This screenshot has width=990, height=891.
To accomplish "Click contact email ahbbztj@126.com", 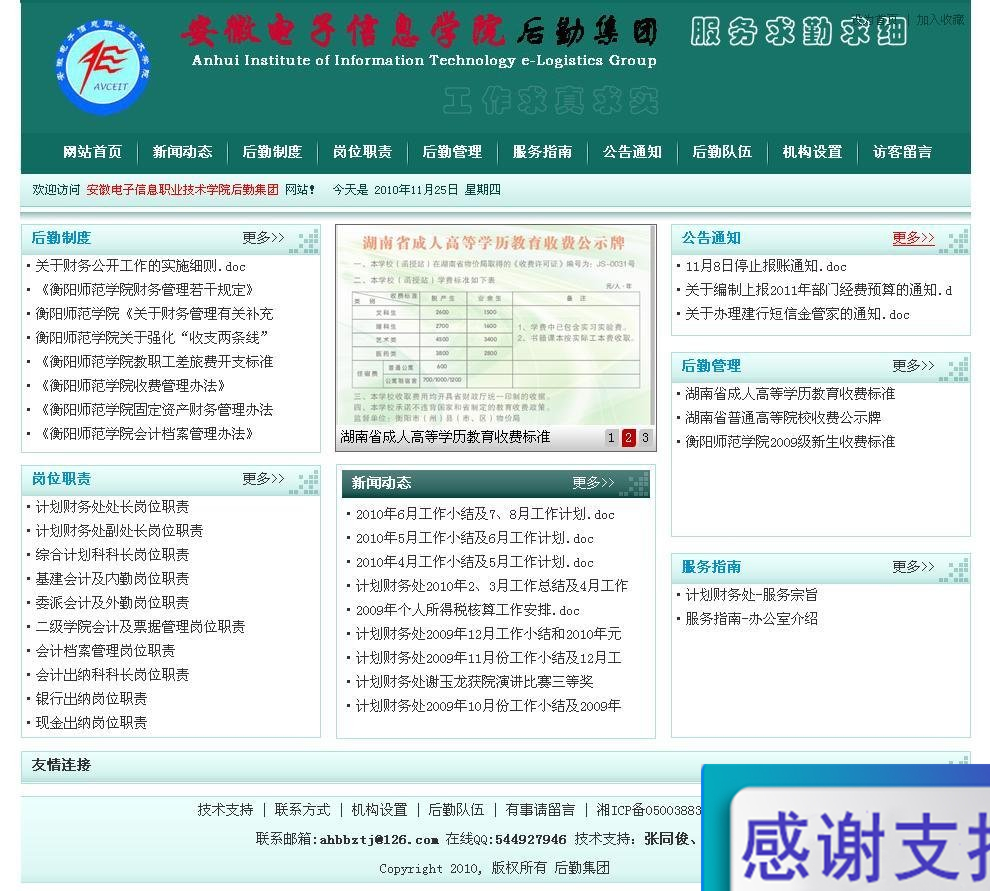I will coord(379,839).
